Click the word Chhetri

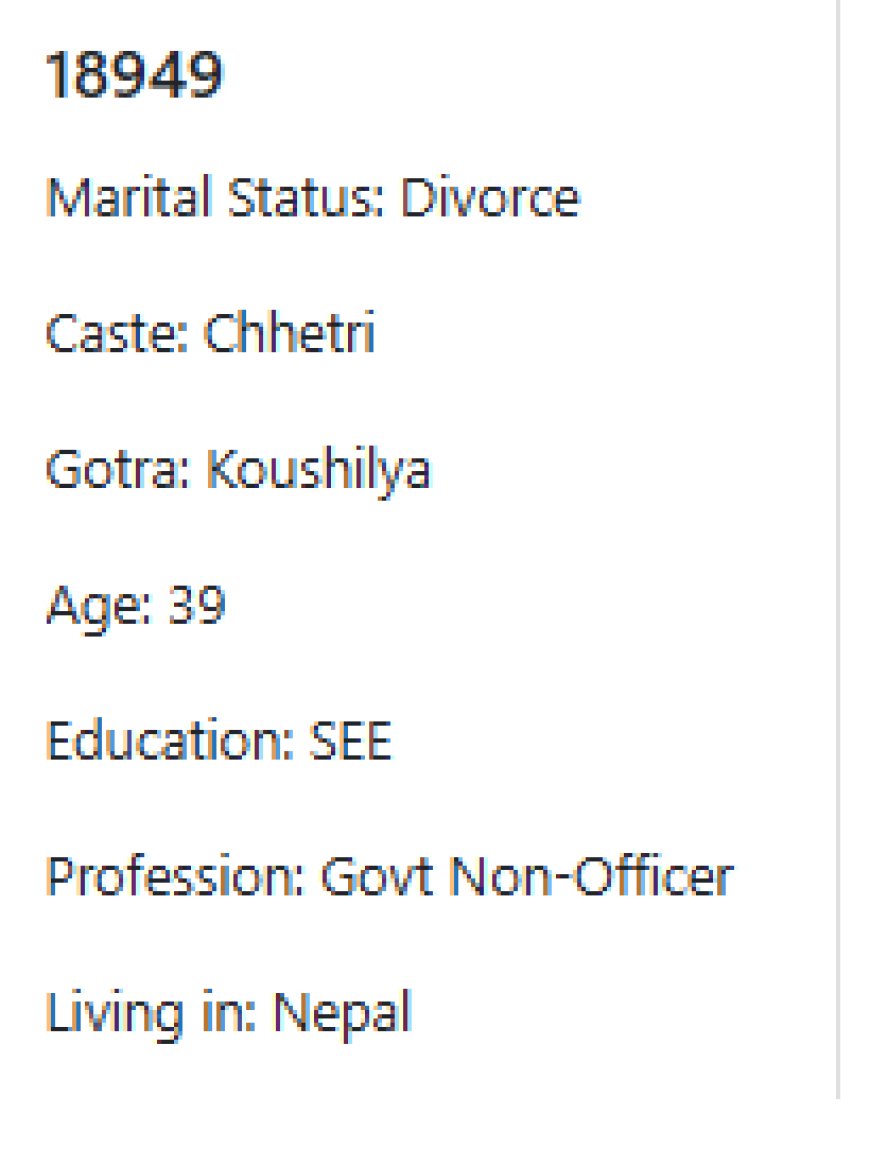point(290,333)
